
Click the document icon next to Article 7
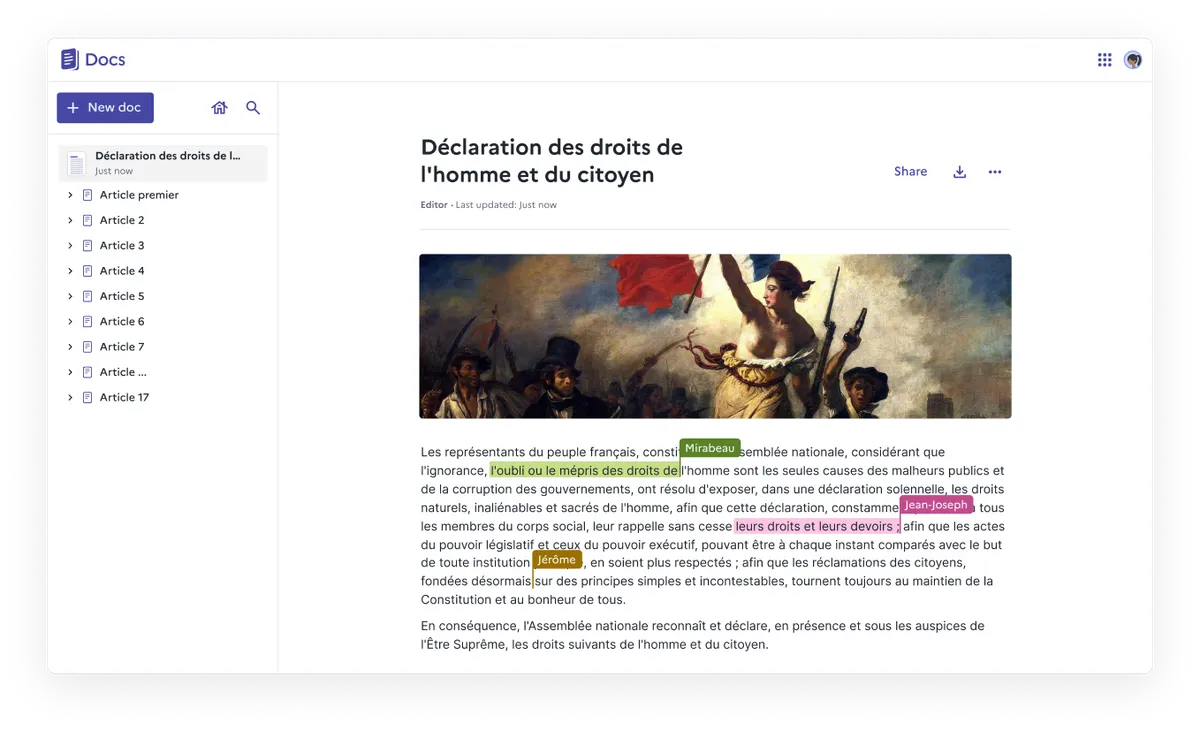pos(88,347)
